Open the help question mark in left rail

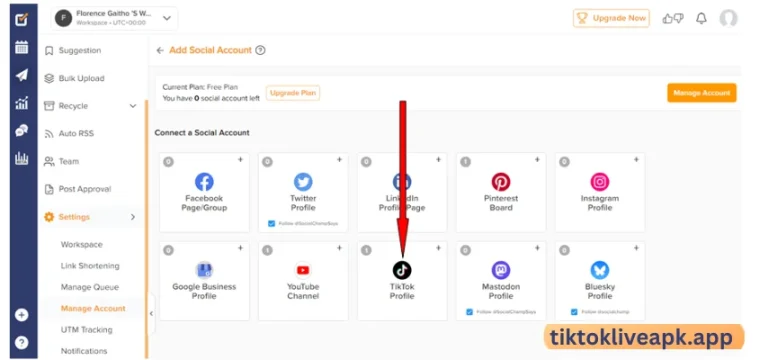[x=22, y=342]
